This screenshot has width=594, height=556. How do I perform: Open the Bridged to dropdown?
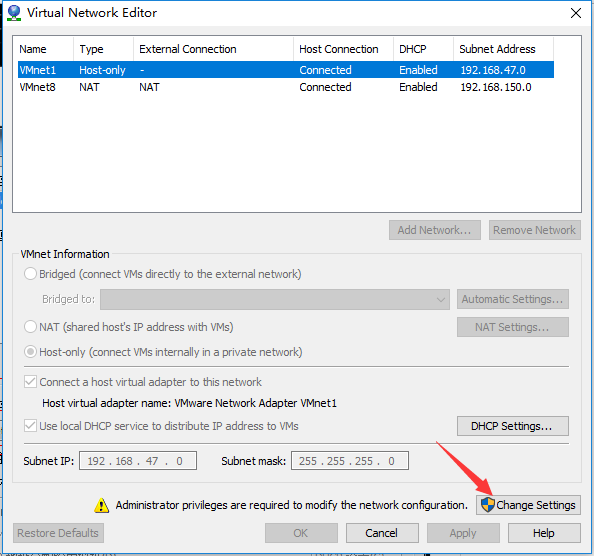coord(275,299)
